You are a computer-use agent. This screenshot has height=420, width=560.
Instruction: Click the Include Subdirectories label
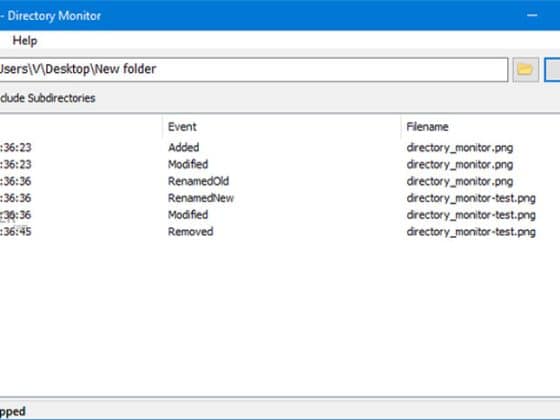point(48,98)
